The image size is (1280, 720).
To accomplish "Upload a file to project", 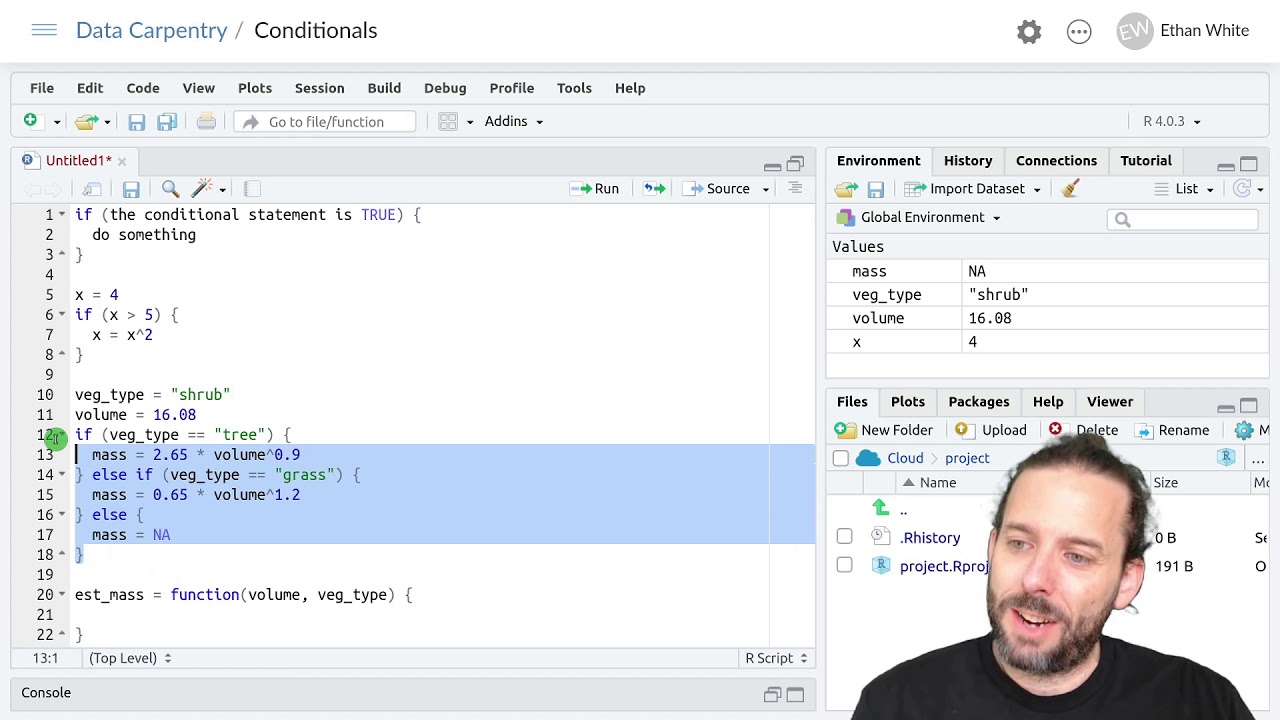I will 991,430.
